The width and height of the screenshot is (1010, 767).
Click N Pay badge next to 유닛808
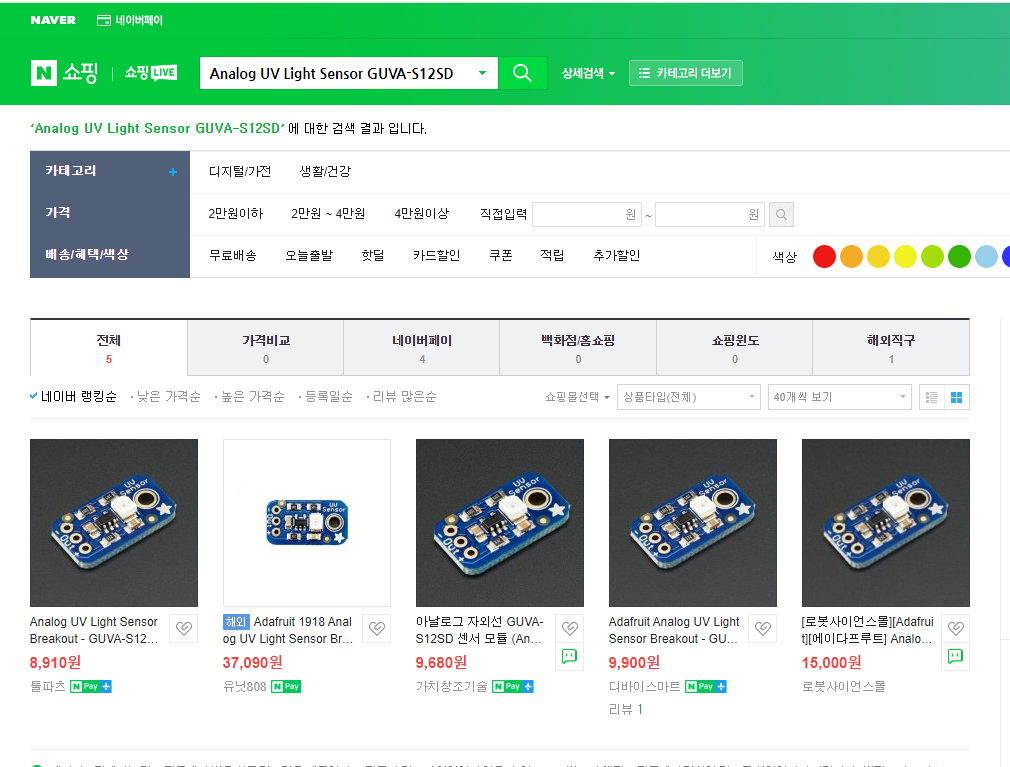[286, 687]
